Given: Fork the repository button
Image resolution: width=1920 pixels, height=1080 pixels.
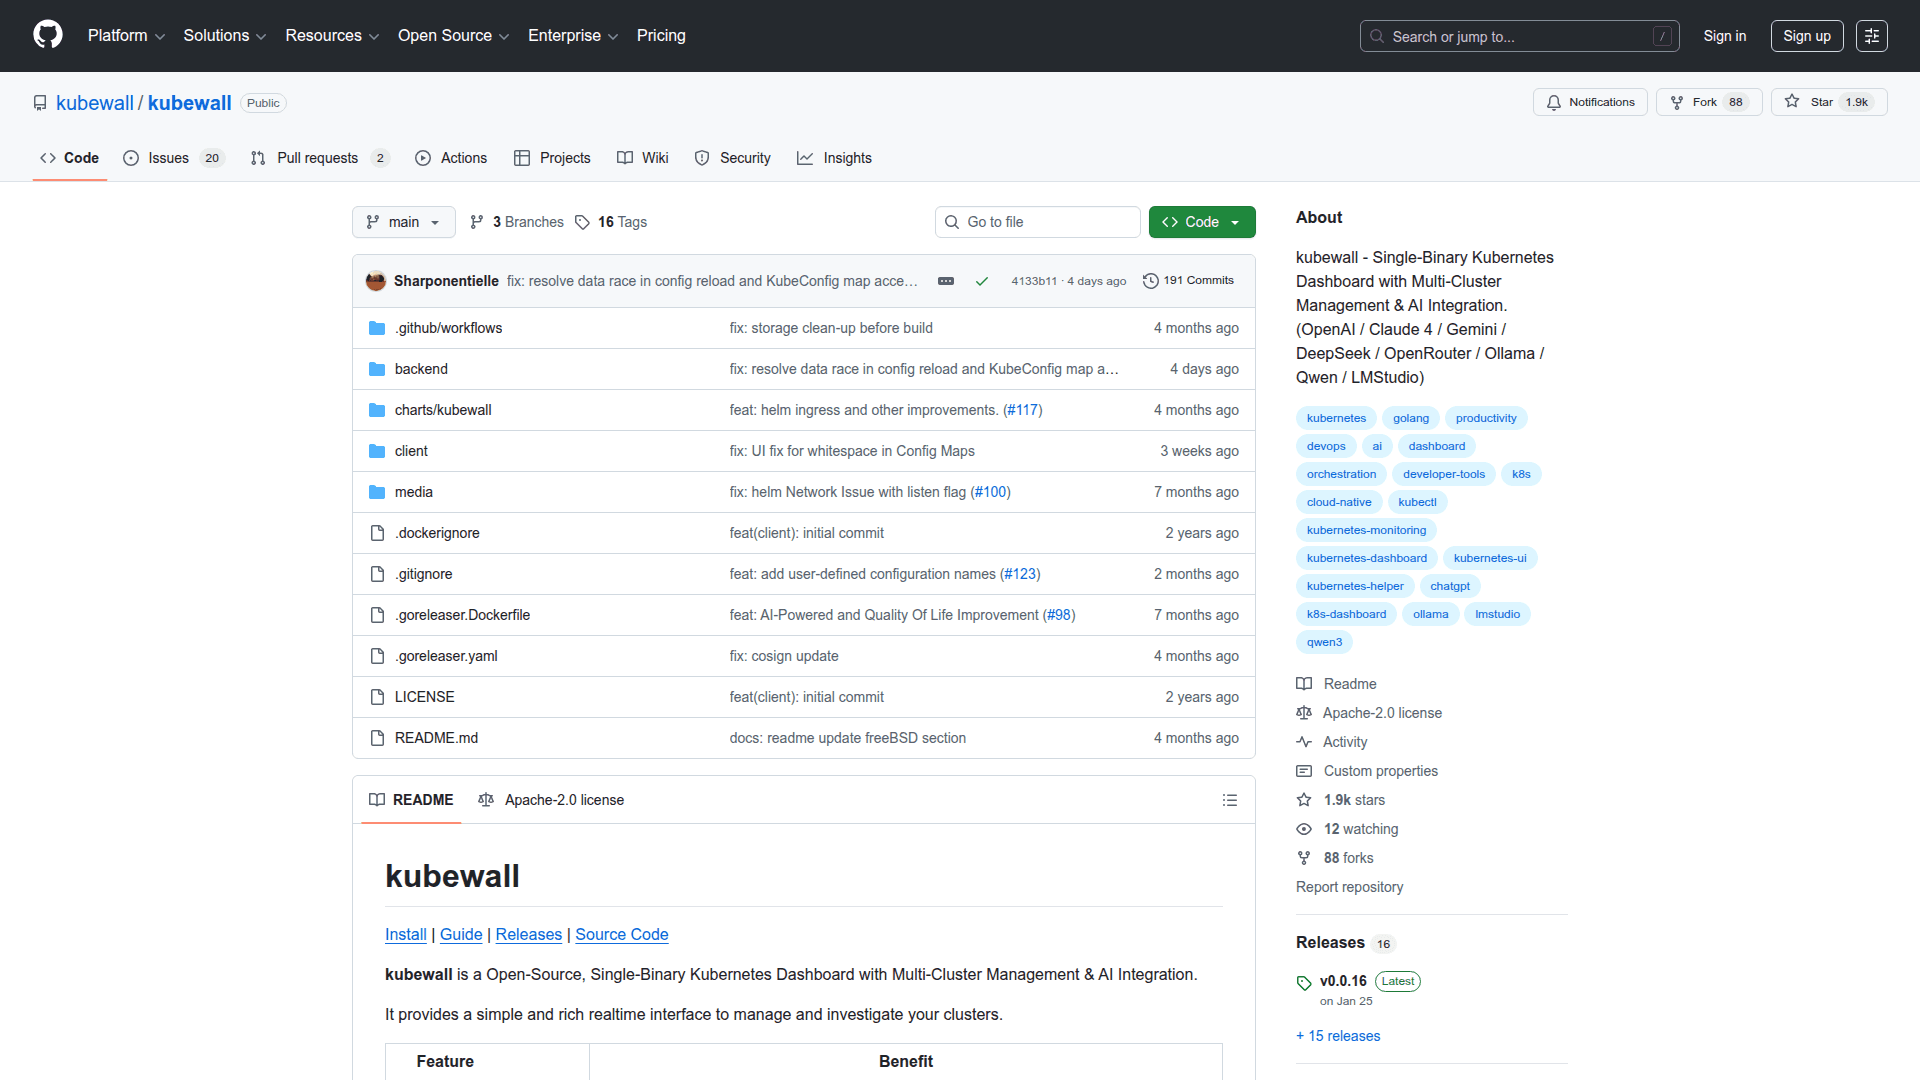Looking at the screenshot, I should tap(1708, 102).
